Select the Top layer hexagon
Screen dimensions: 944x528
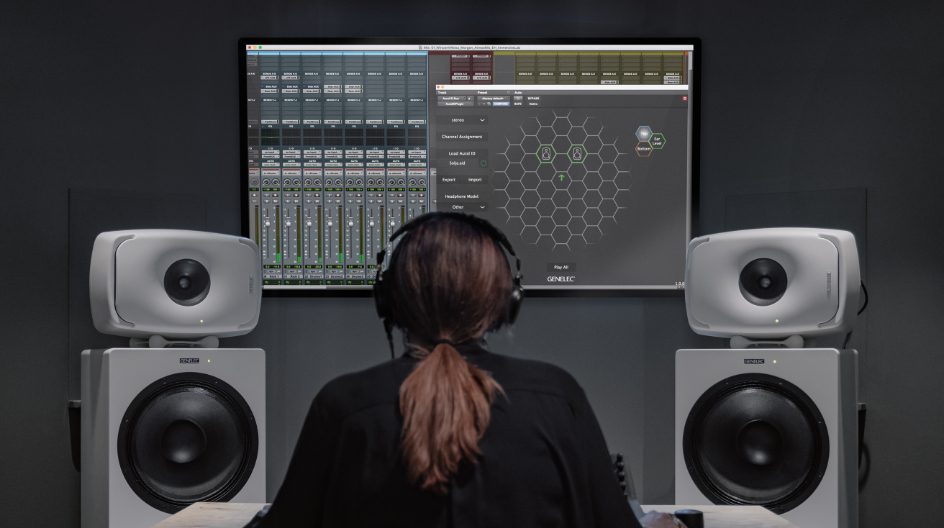645,133
